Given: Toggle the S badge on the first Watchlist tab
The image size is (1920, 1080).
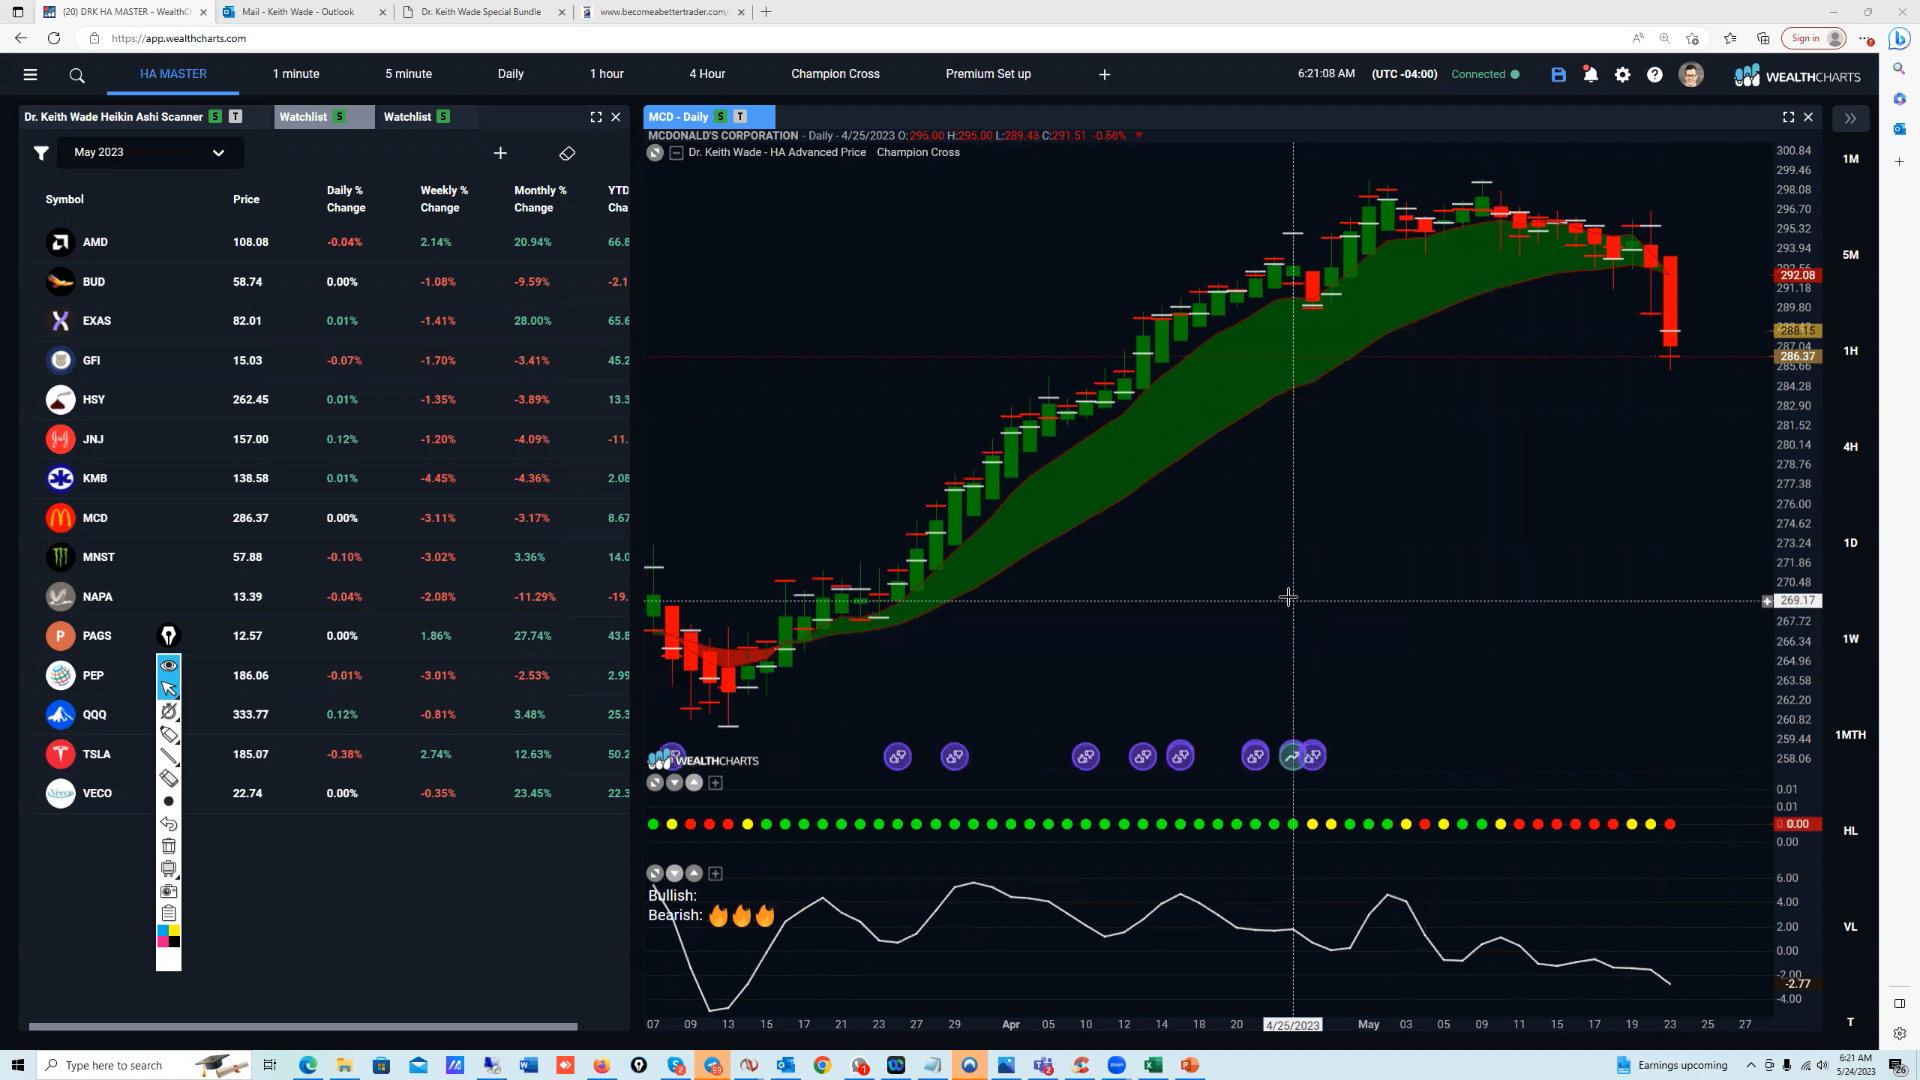Looking at the screenshot, I should pyautogui.click(x=340, y=117).
